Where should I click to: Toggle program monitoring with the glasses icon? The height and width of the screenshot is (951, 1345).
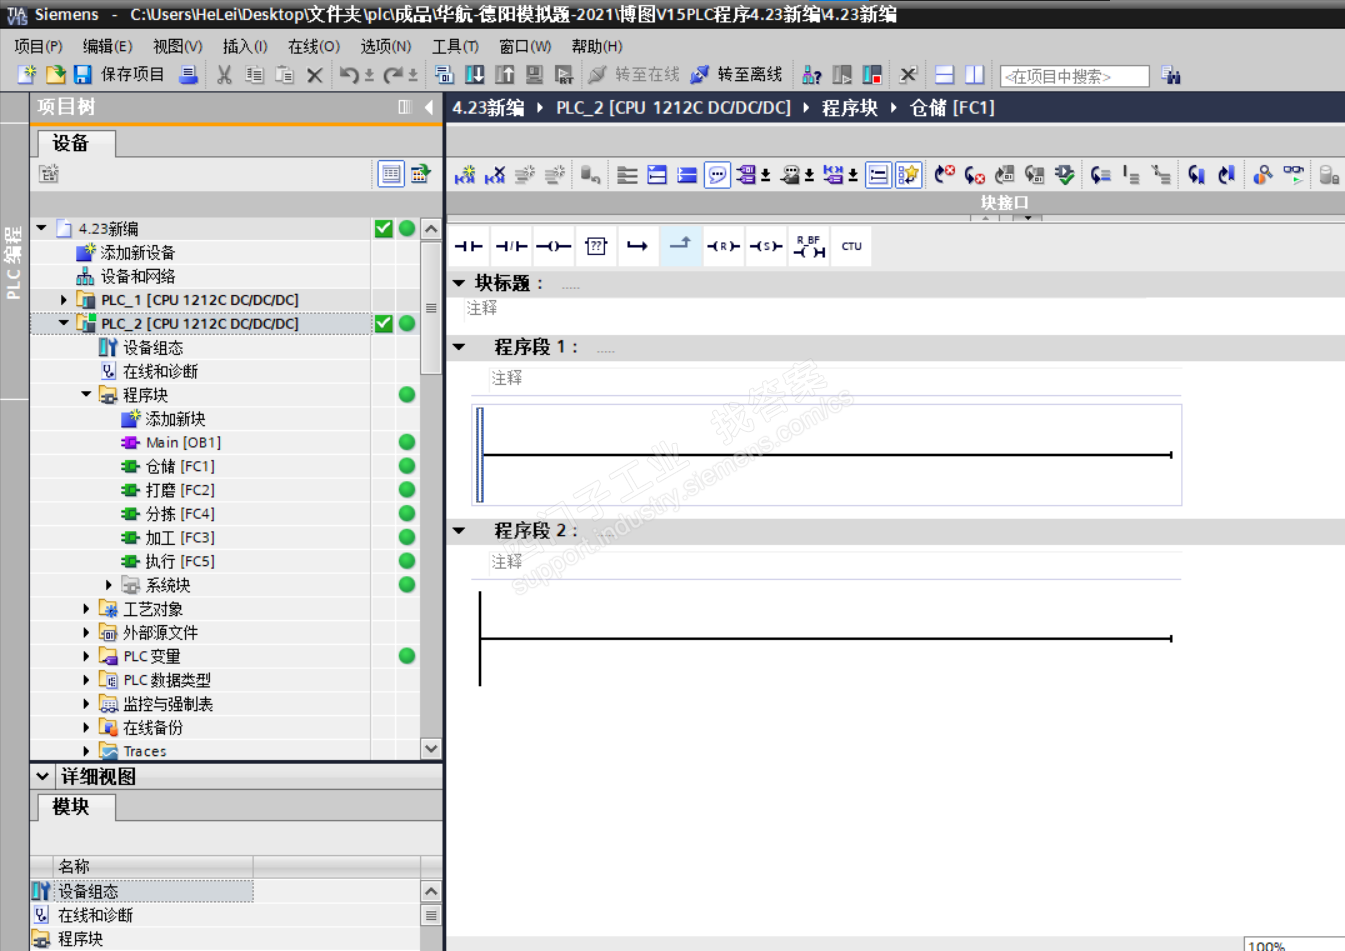pos(1294,175)
